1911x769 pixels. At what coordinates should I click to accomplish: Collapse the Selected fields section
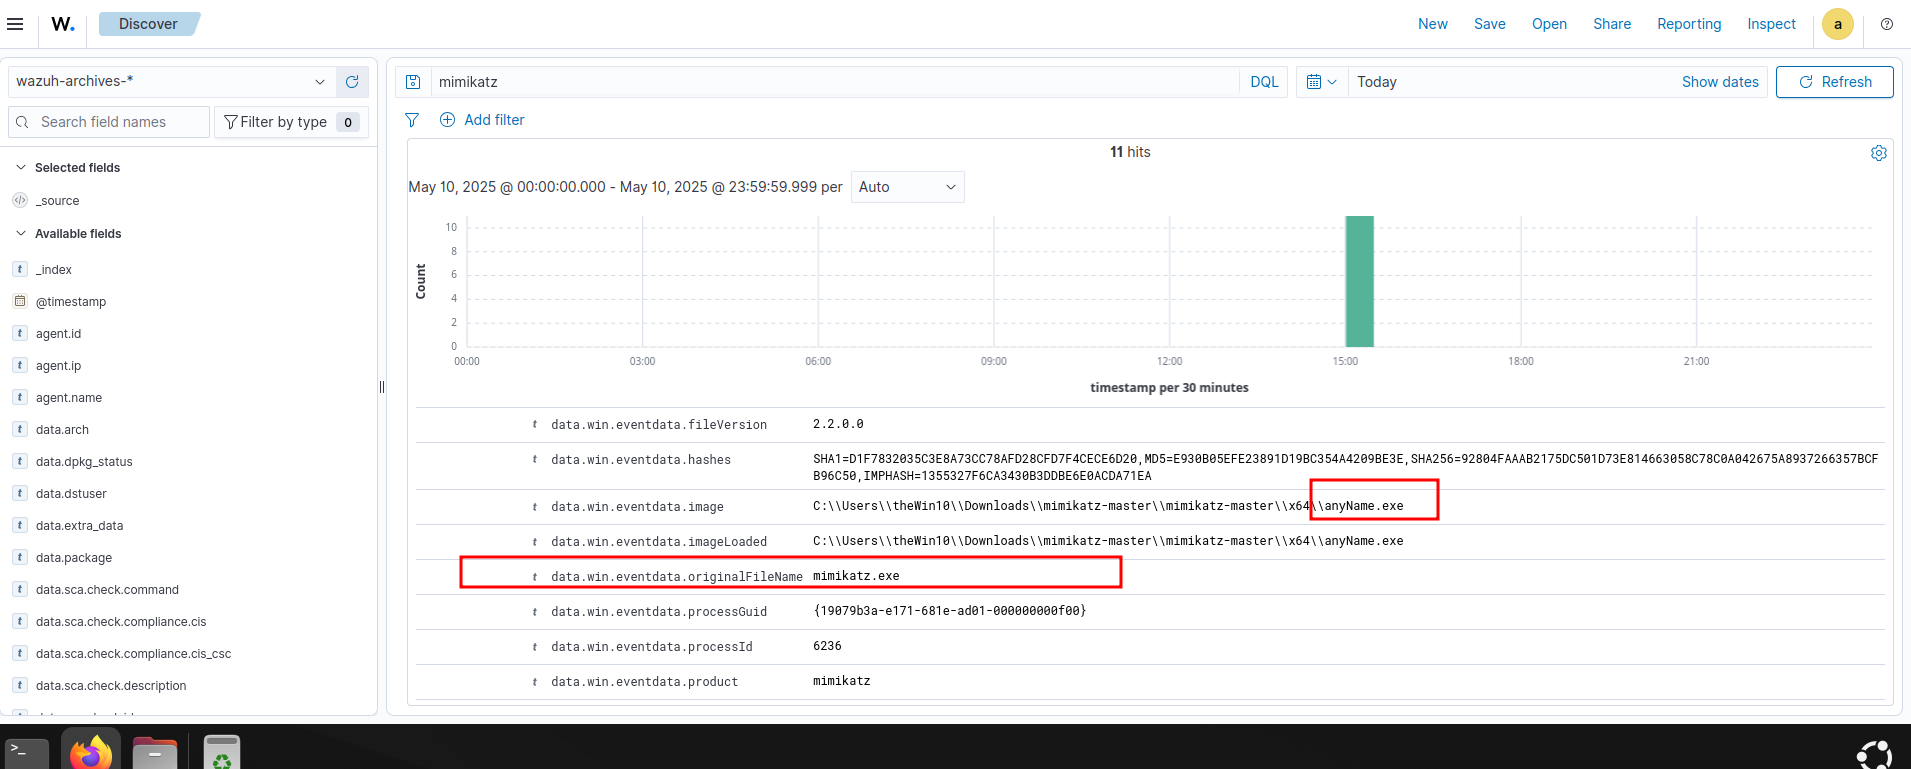point(21,168)
